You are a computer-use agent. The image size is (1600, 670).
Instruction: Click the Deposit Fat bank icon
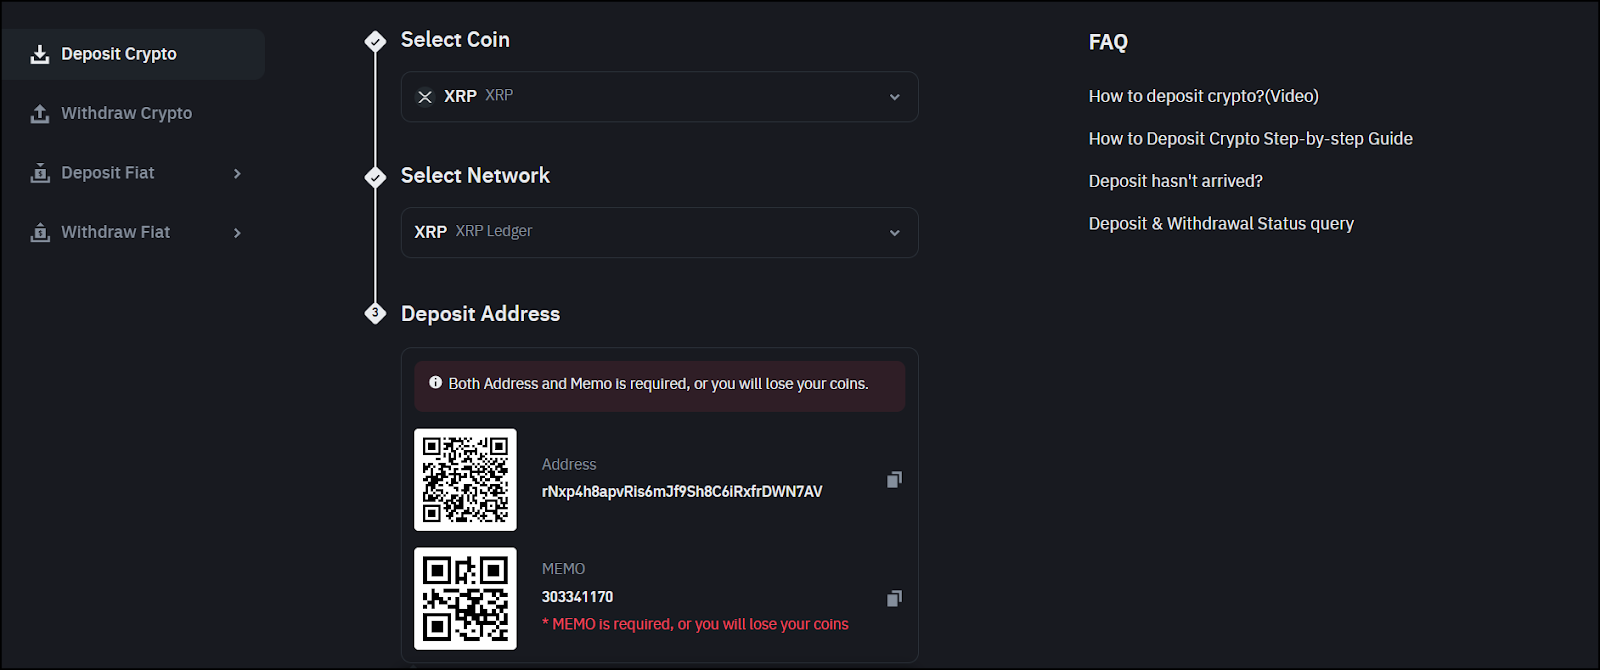[x=40, y=173]
